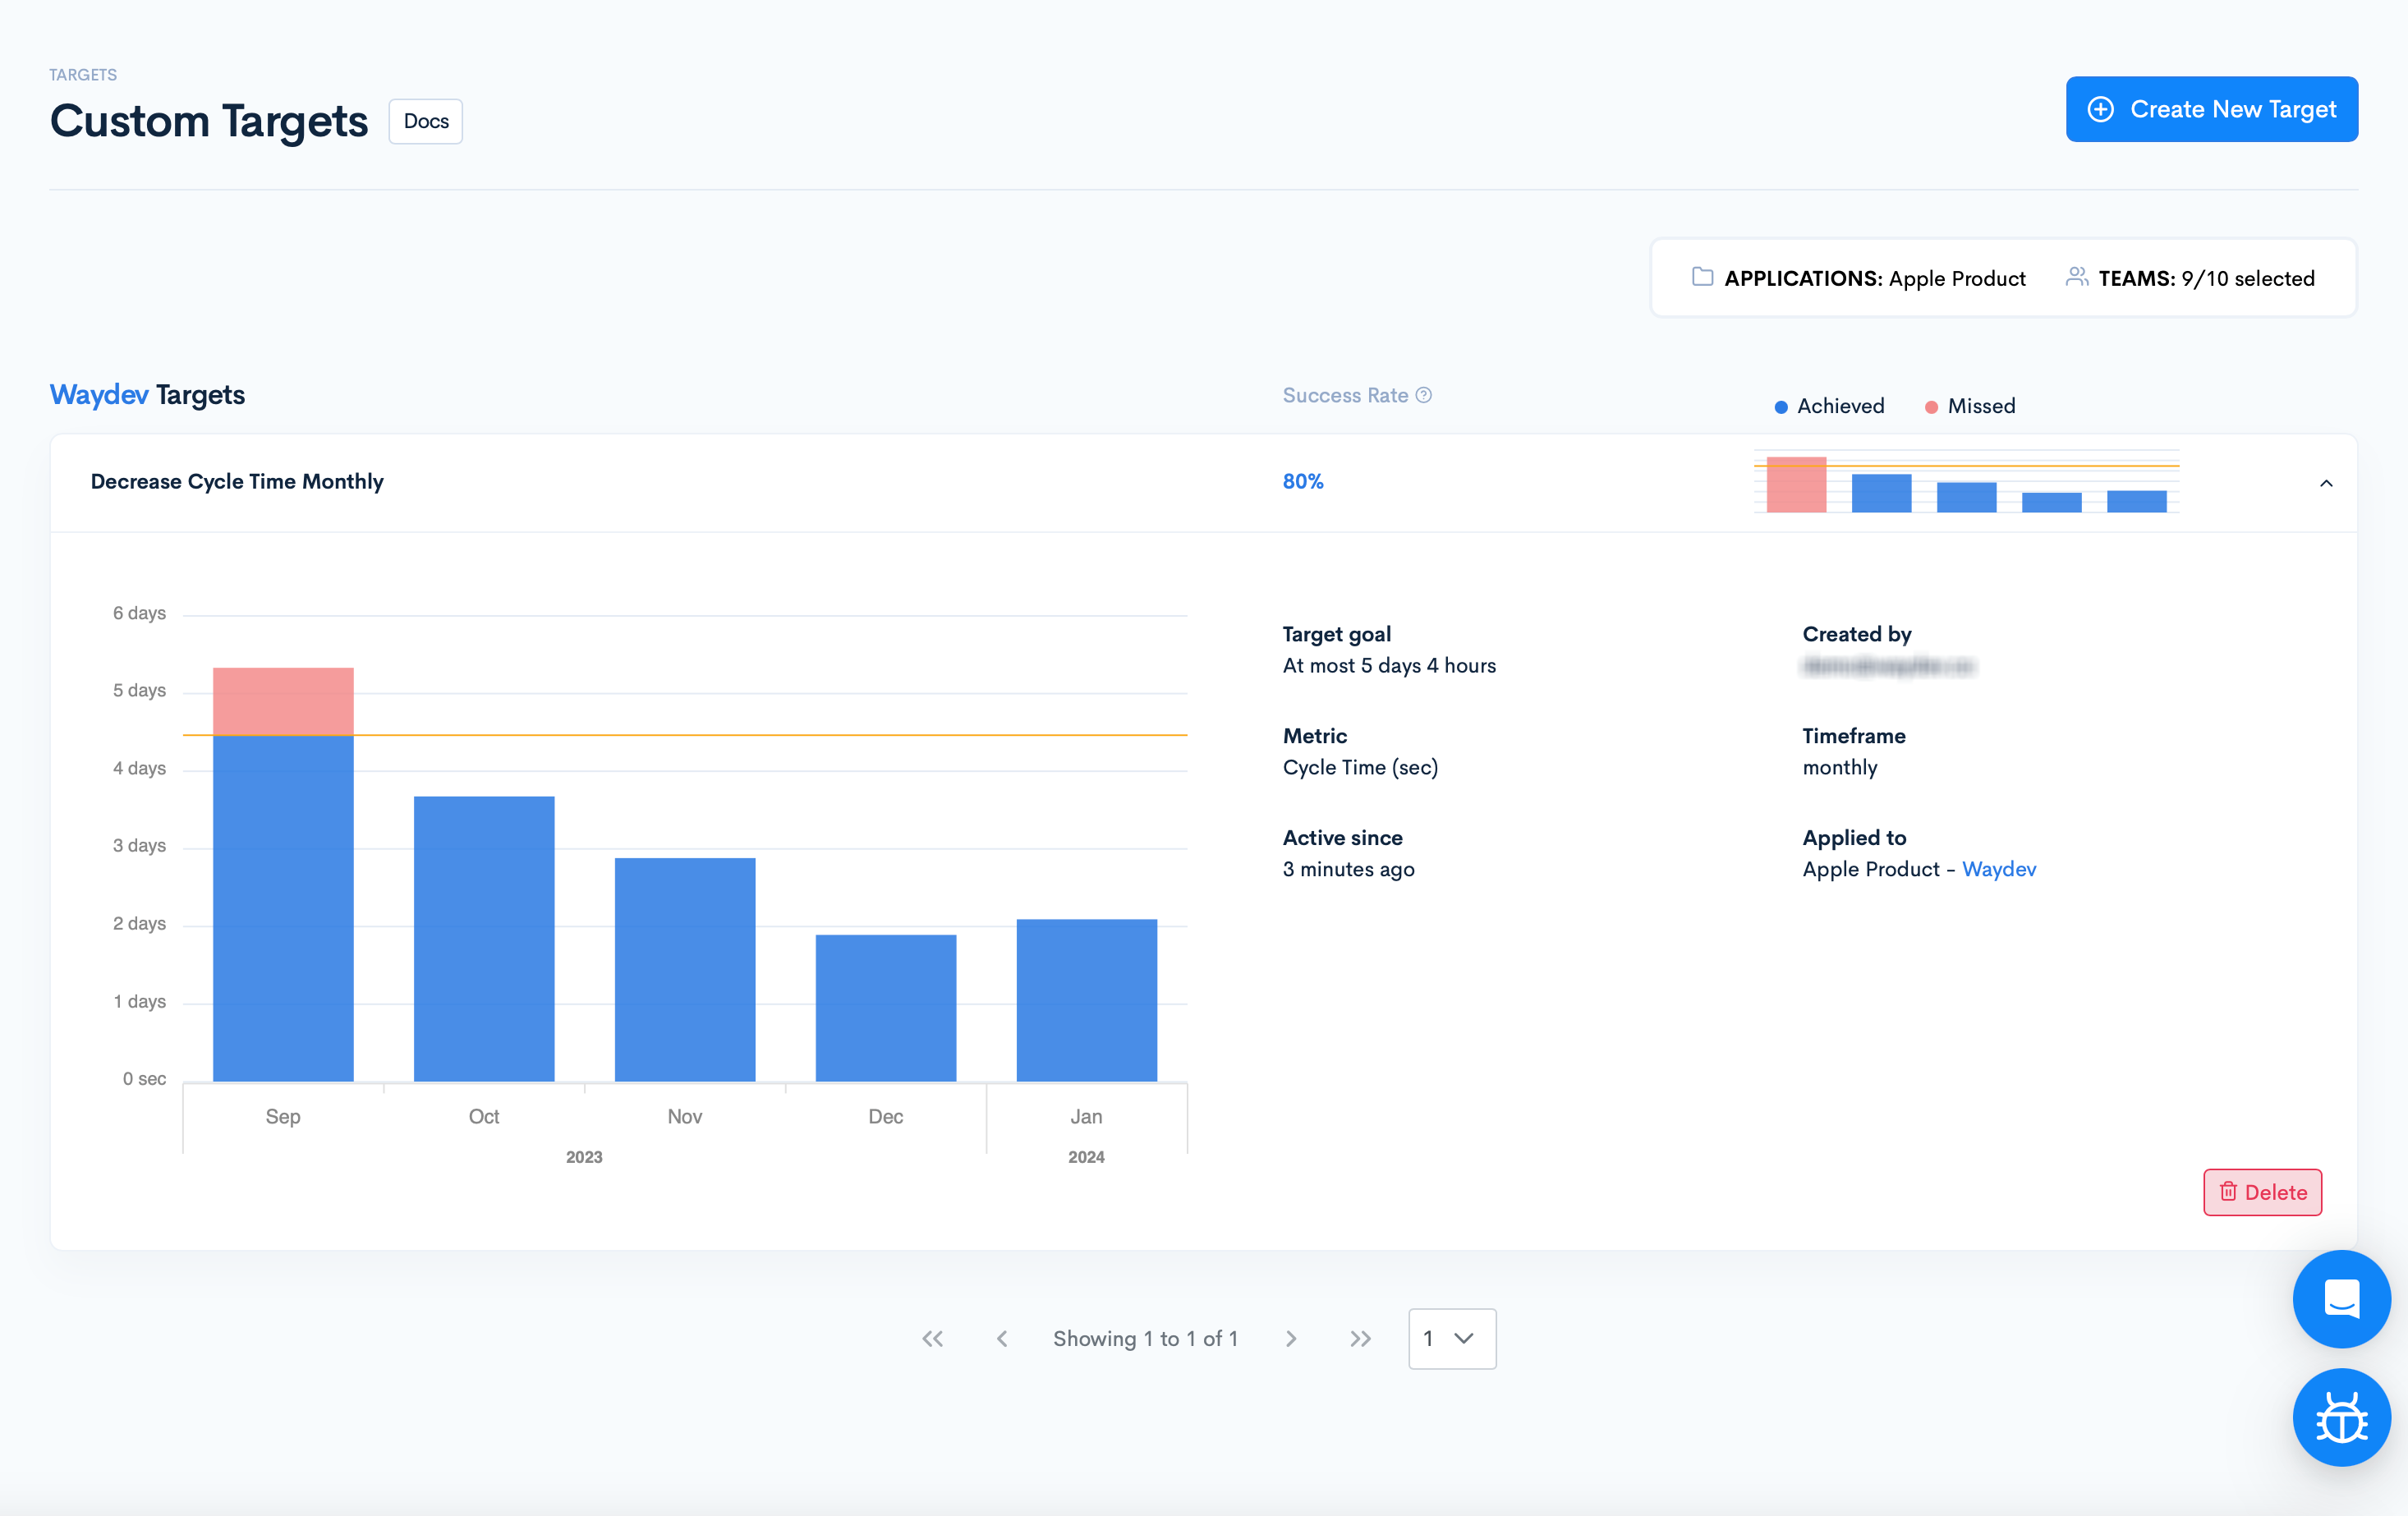Go to the first page arrow
2408x1516 pixels.
932,1338
